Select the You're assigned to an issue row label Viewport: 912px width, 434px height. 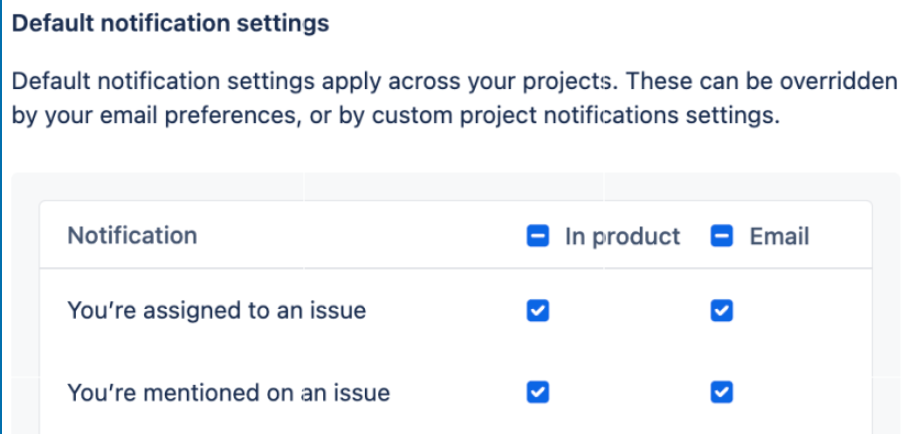tap(216, 311)
